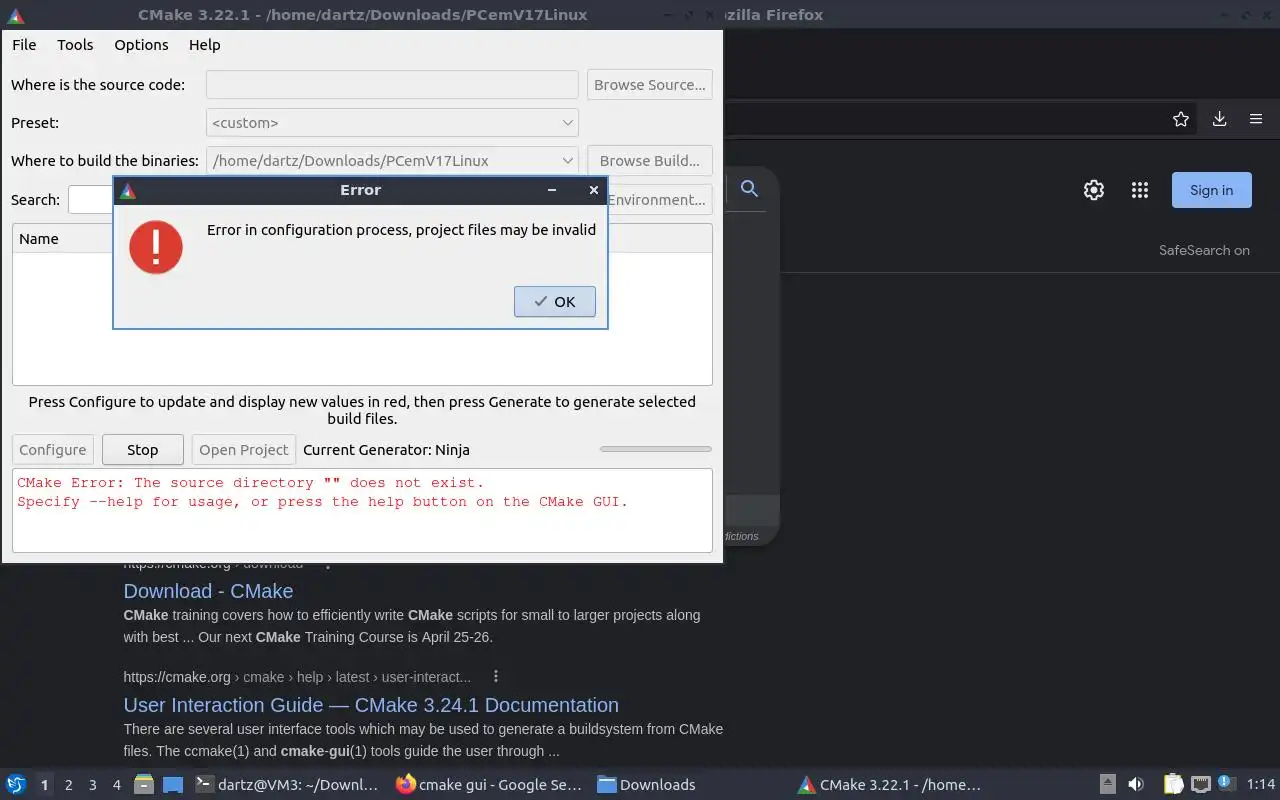The height and width of the screenshot is (800, 1280).
Task: Open the Help menu
Action: [x=204, y=45]
